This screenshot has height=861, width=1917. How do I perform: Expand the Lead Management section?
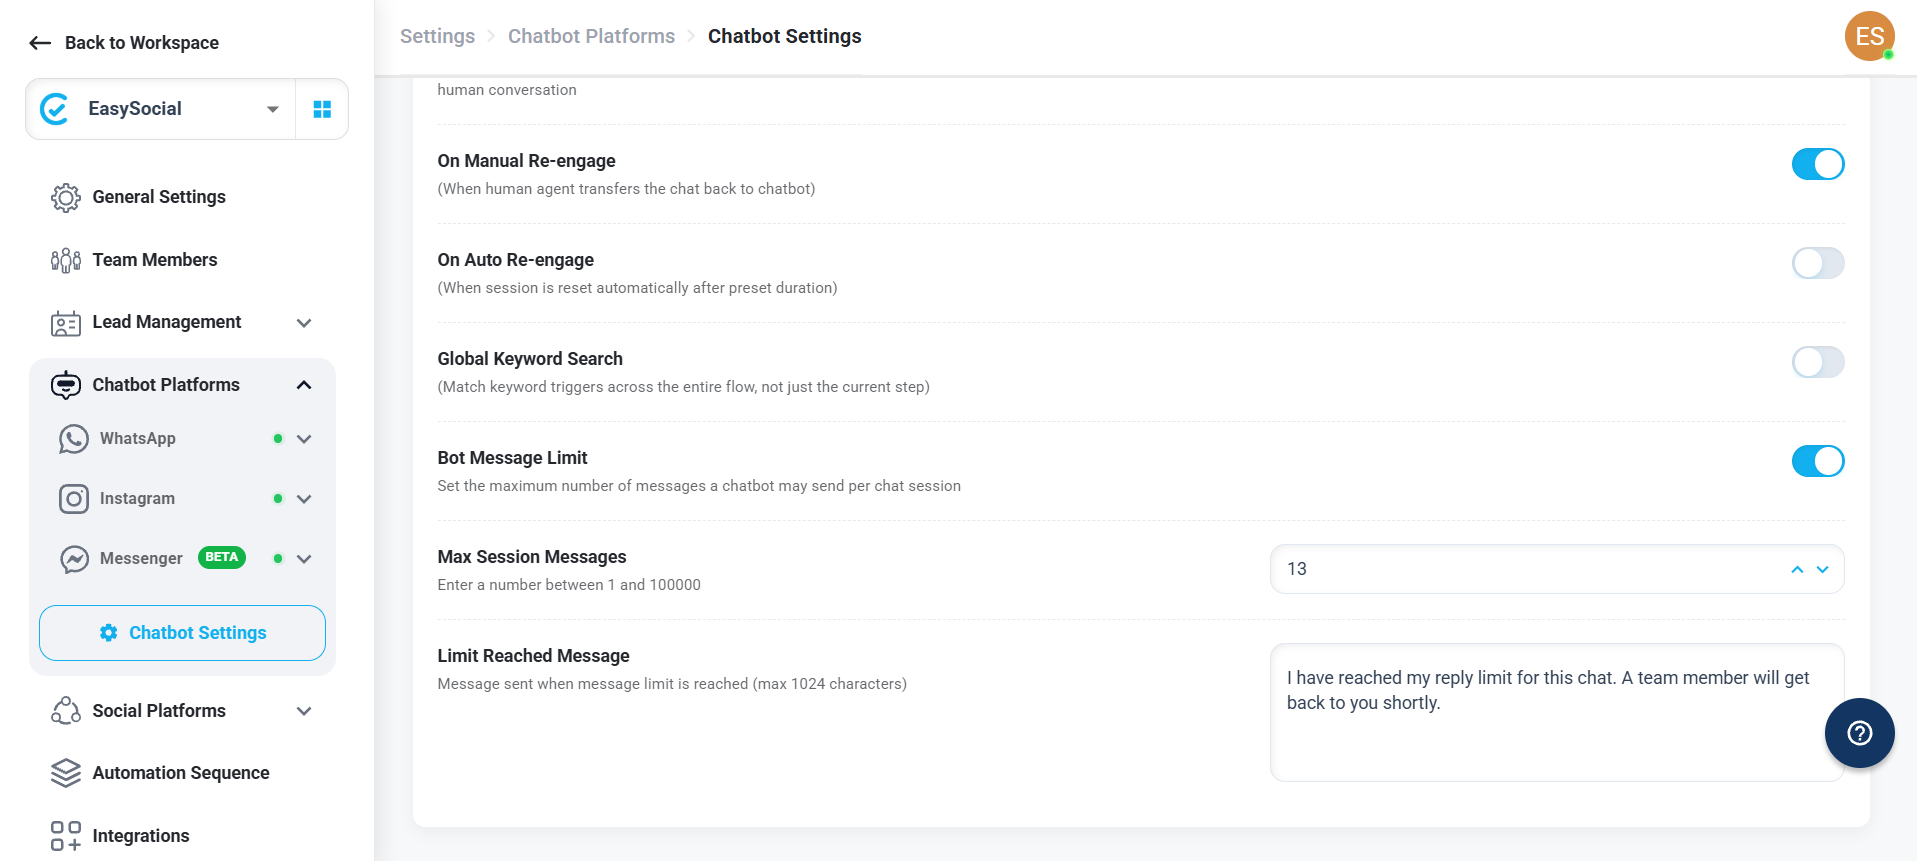tap(304, 323)
